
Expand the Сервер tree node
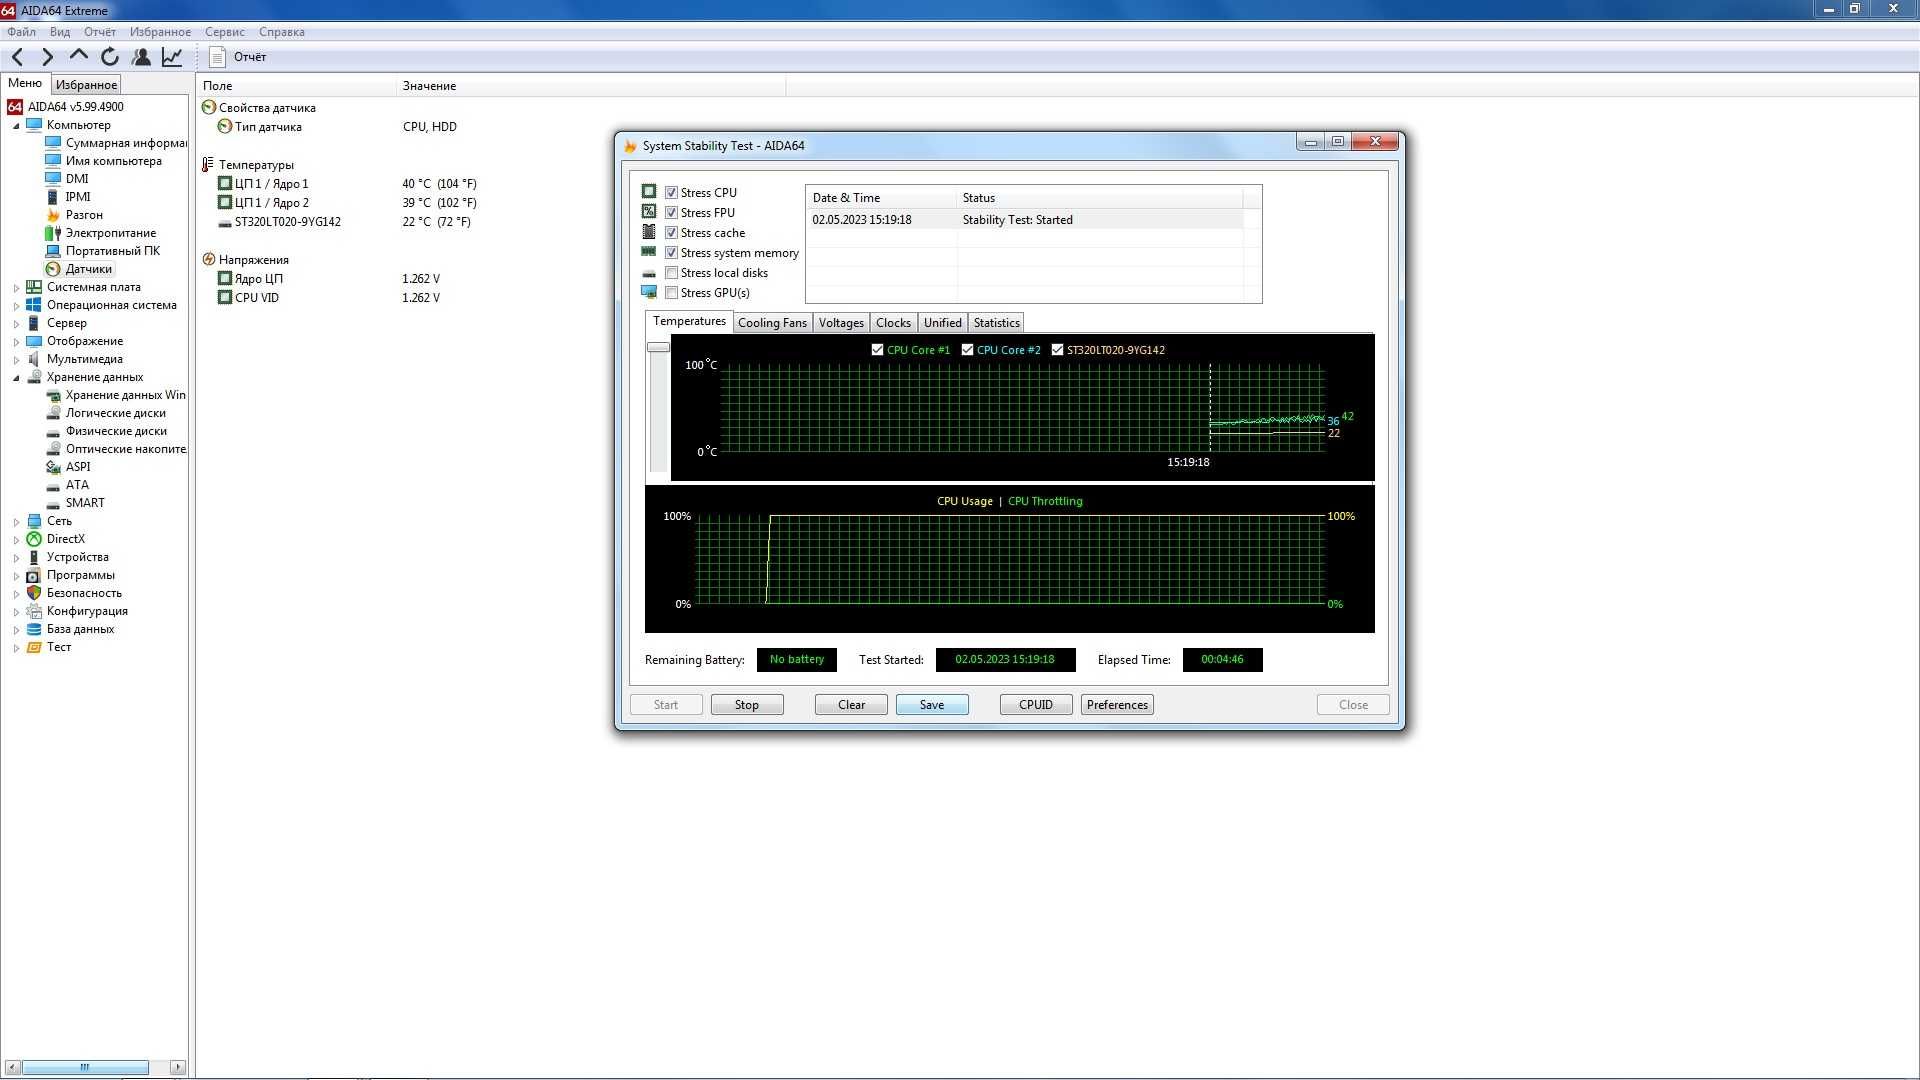coord(16,324)
